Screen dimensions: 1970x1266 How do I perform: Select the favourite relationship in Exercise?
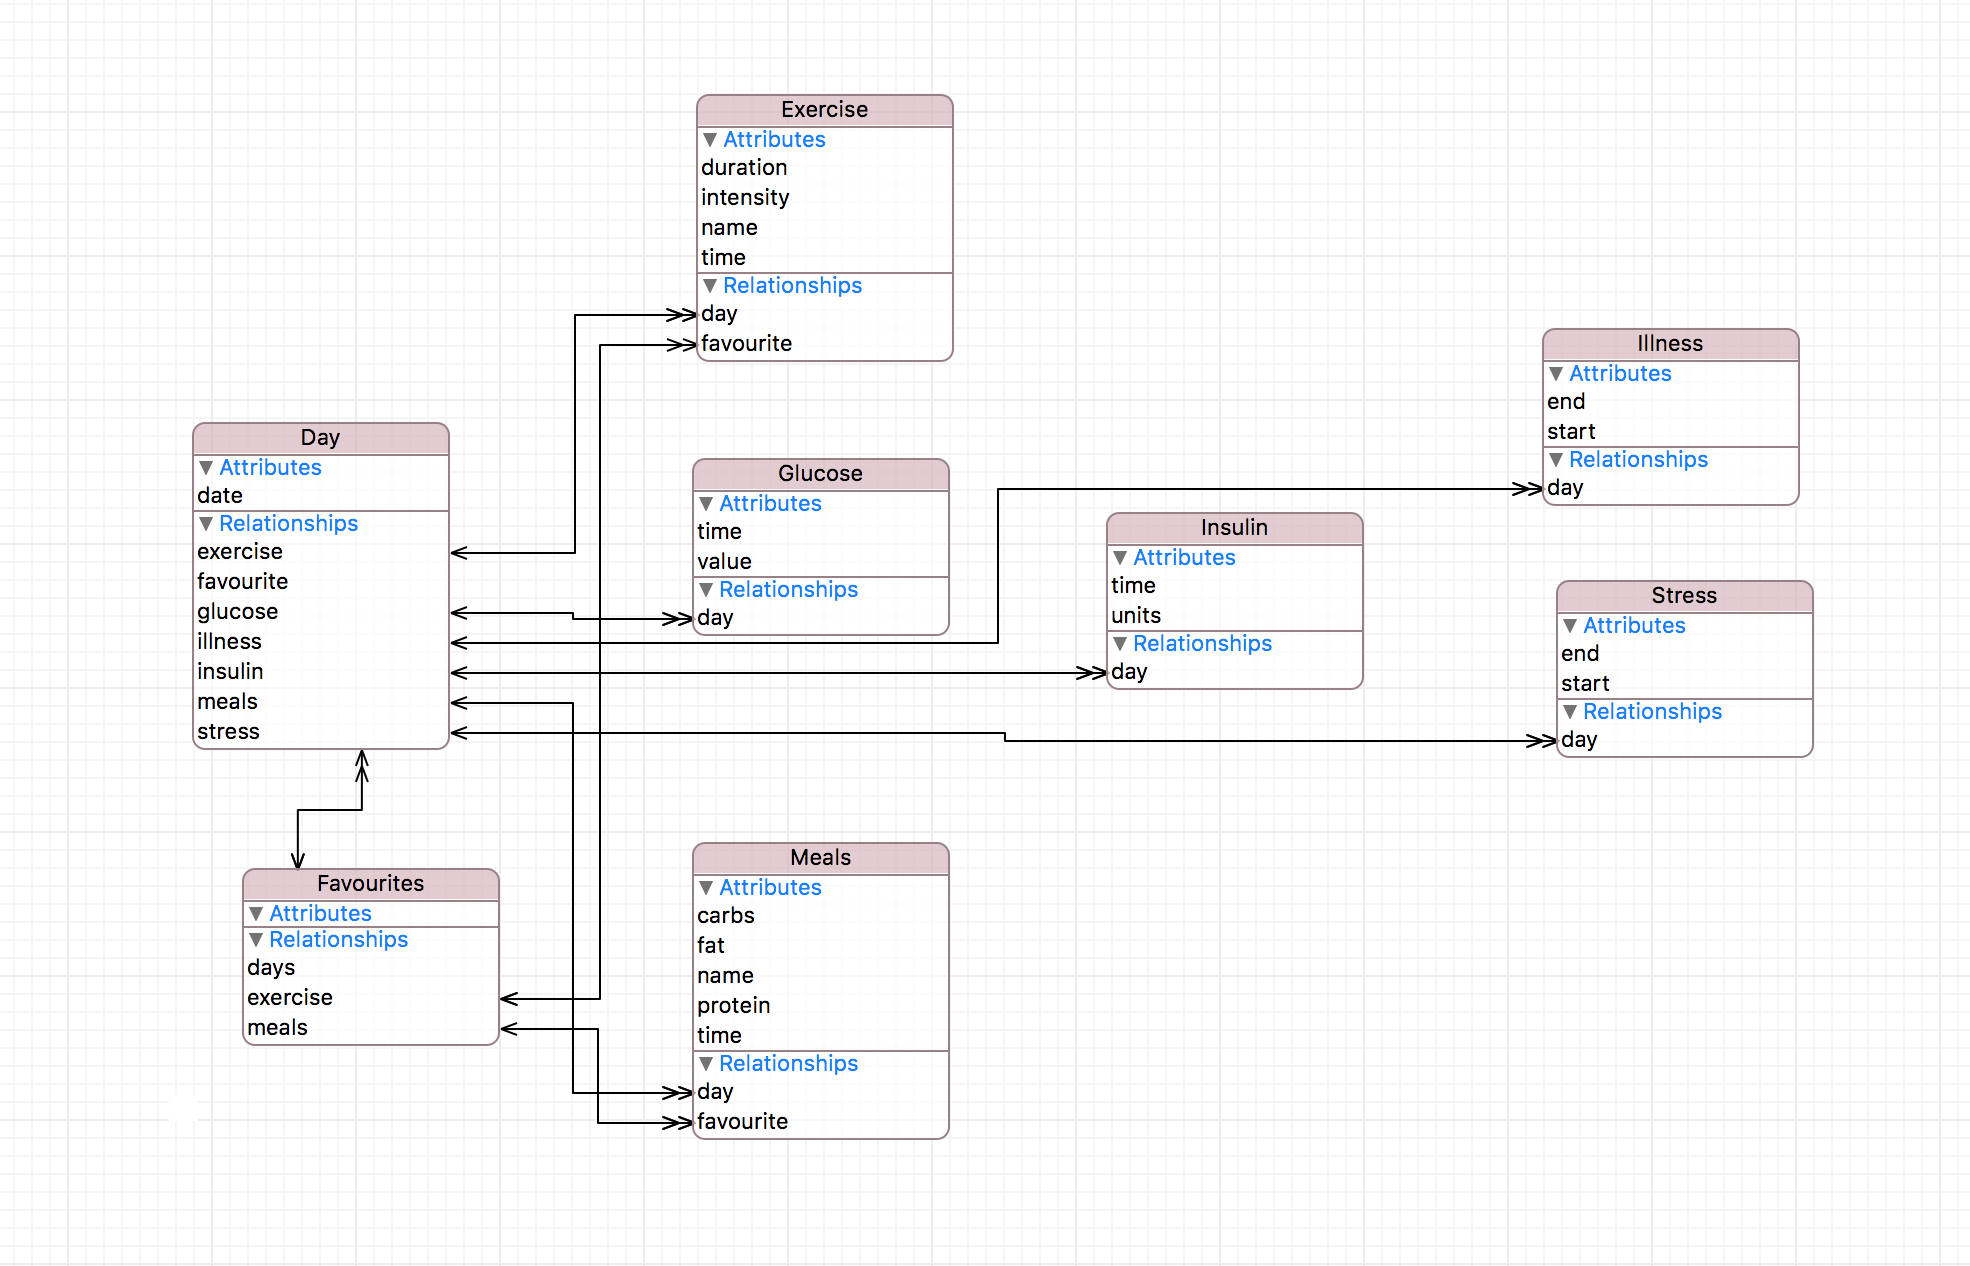(746, 343)
